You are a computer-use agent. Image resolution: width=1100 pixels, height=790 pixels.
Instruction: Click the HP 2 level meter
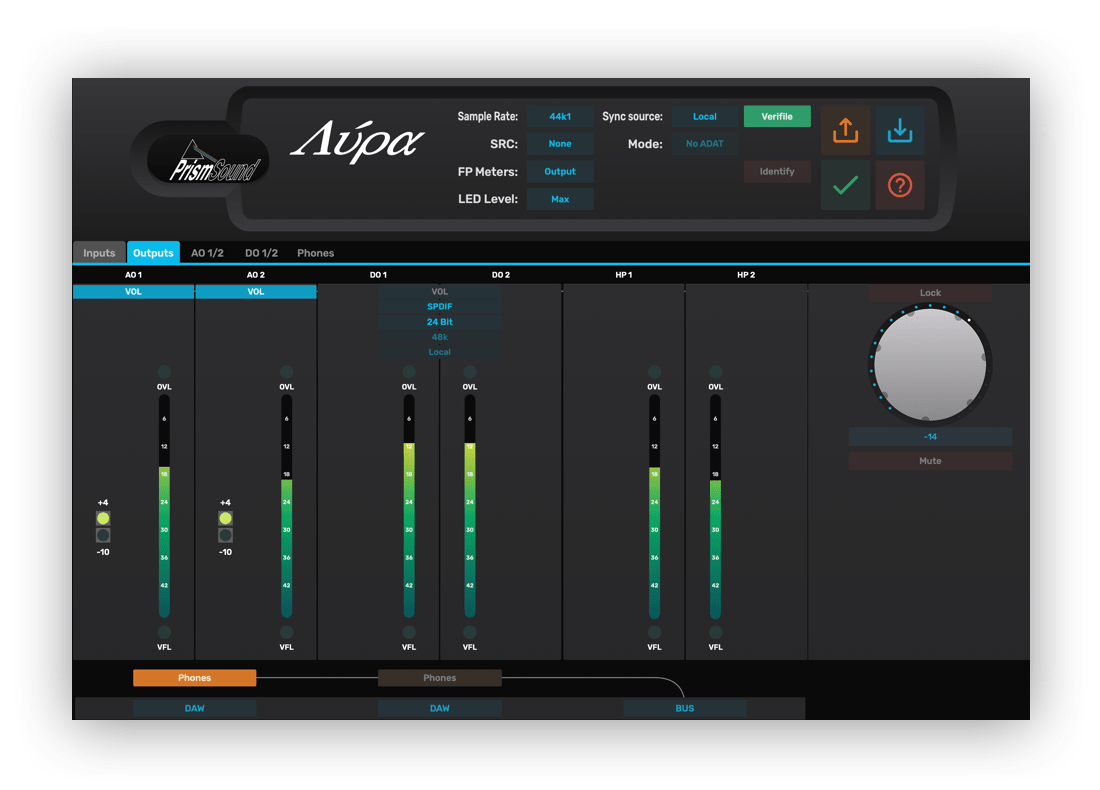(716, 506)
